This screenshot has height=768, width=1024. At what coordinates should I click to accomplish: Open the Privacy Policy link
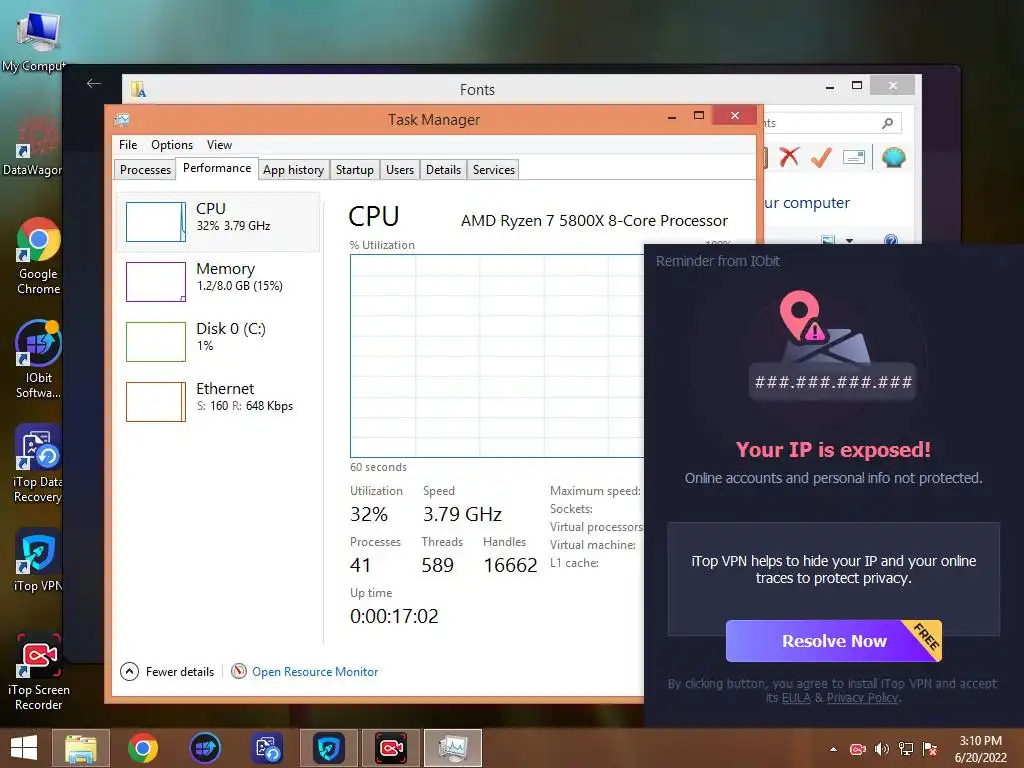pos(862,698)
